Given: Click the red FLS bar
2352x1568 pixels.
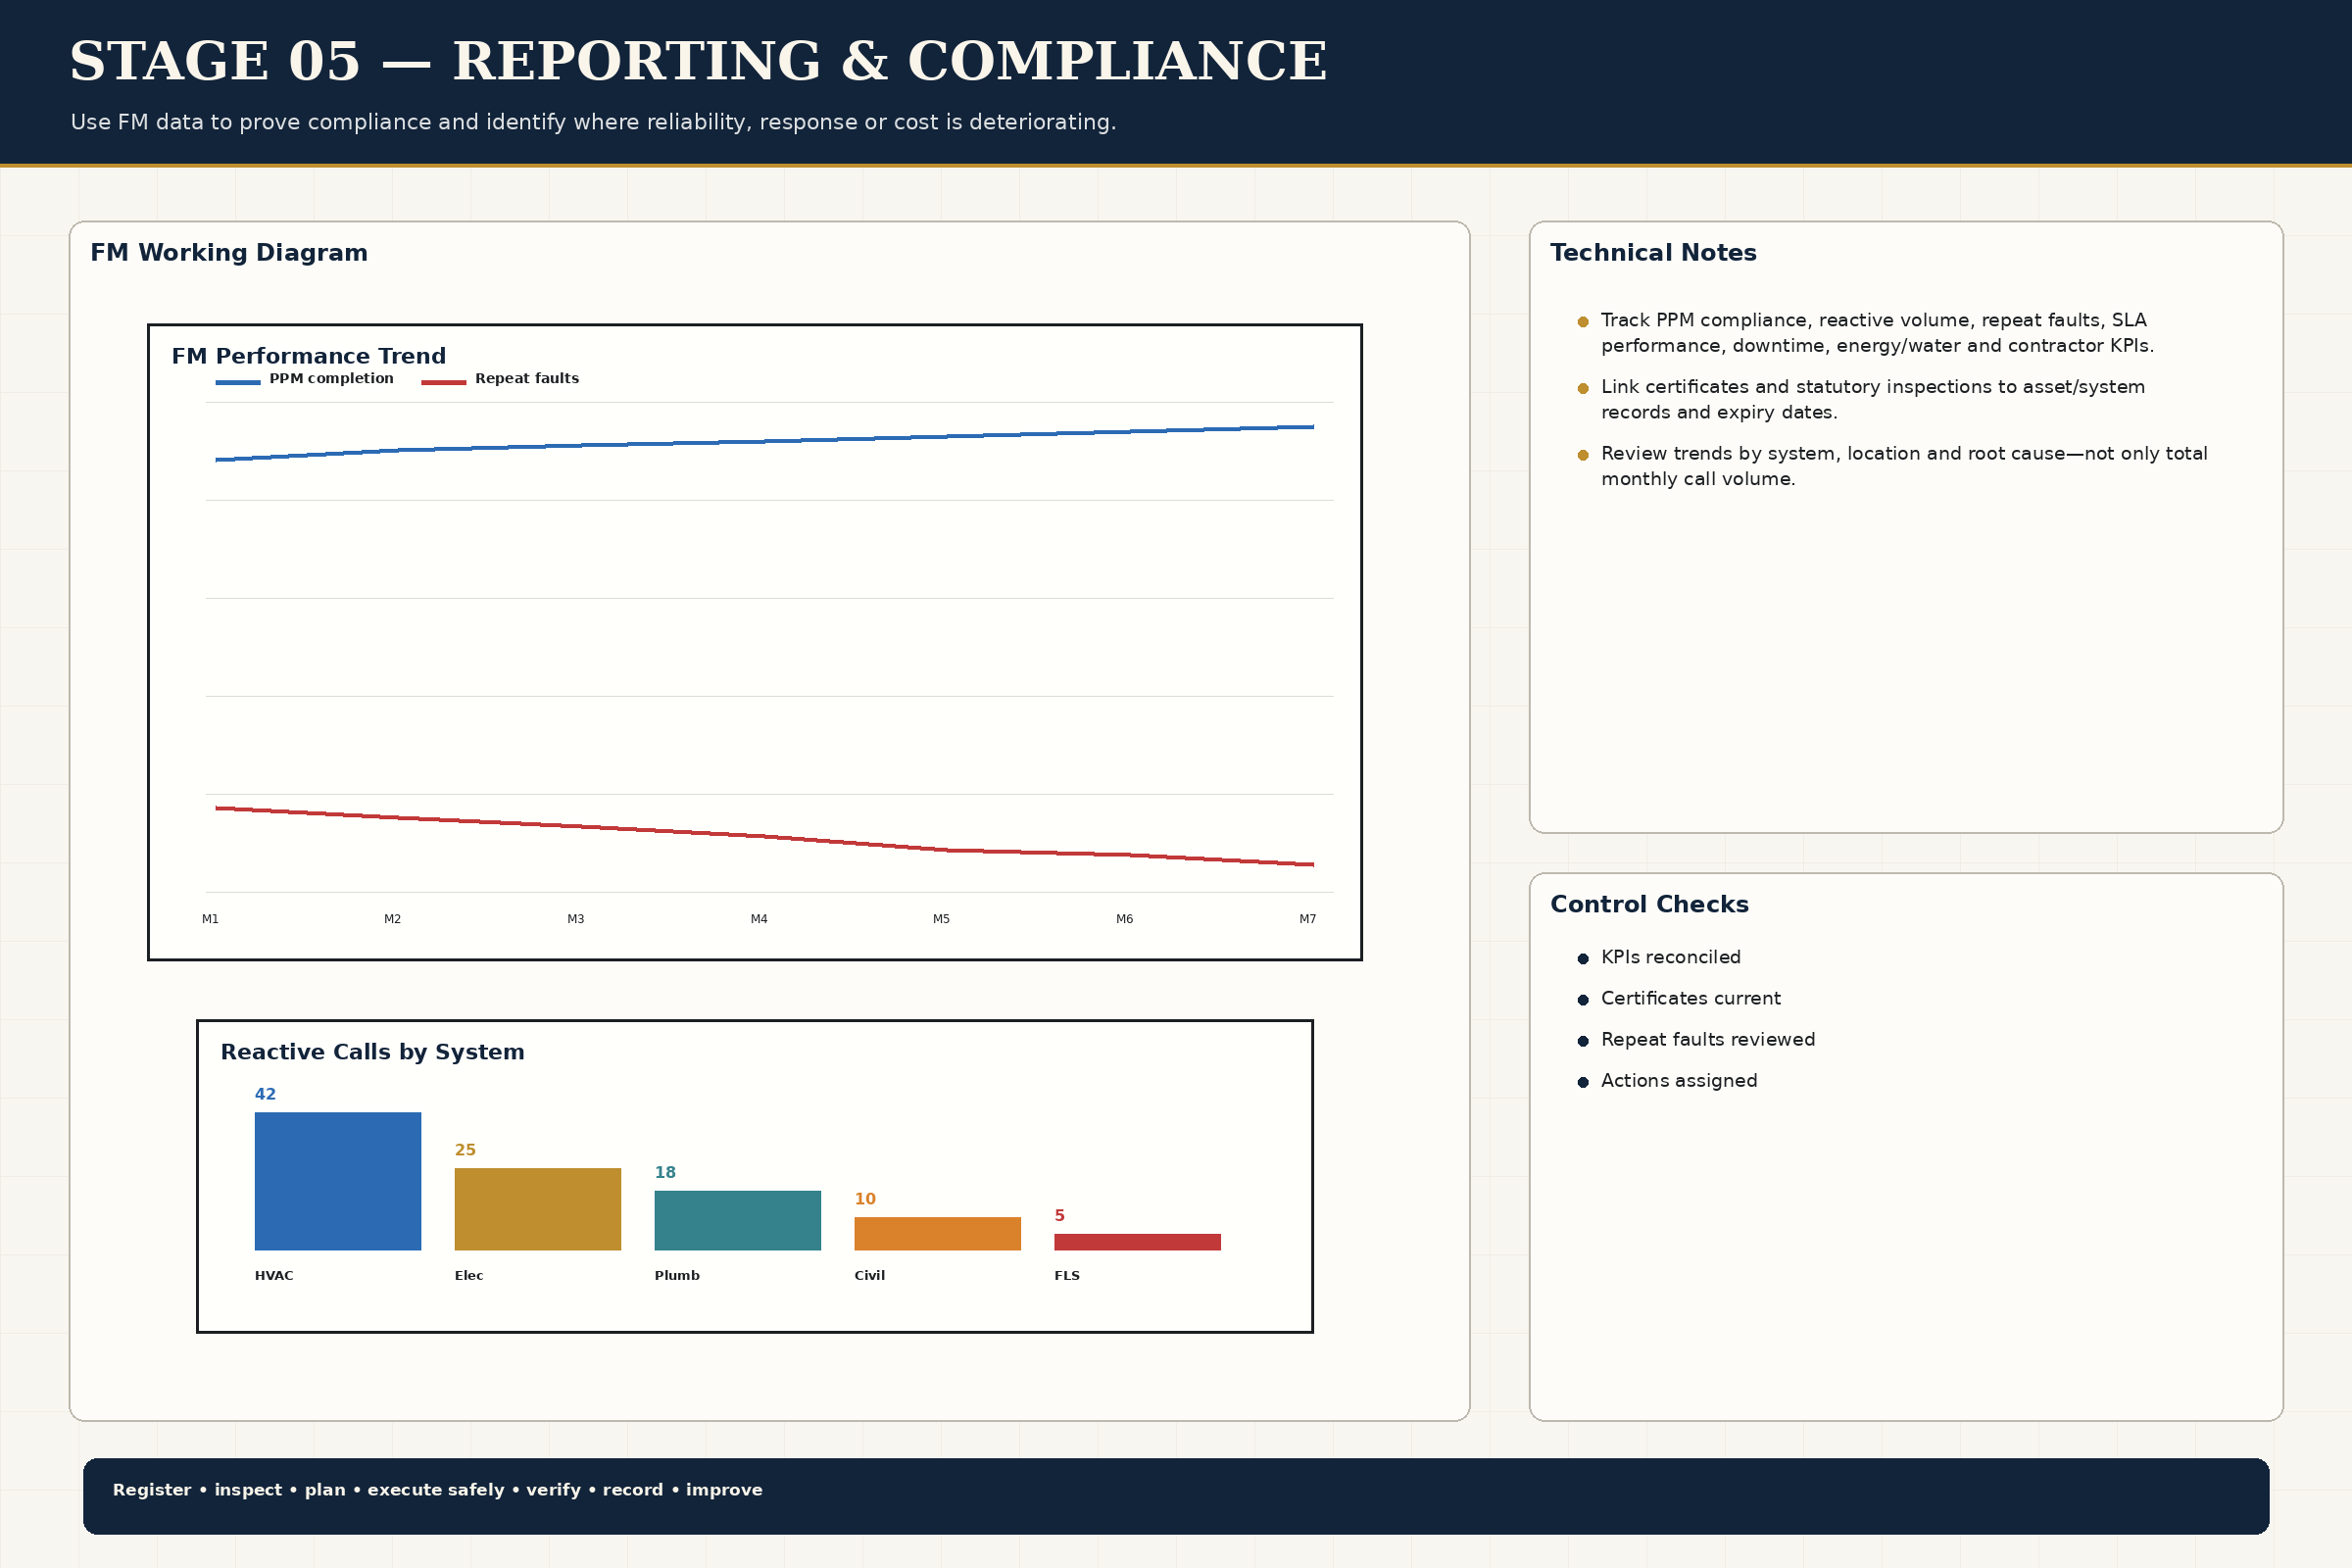Looking at the screenshot, I should point(1138,1242).
